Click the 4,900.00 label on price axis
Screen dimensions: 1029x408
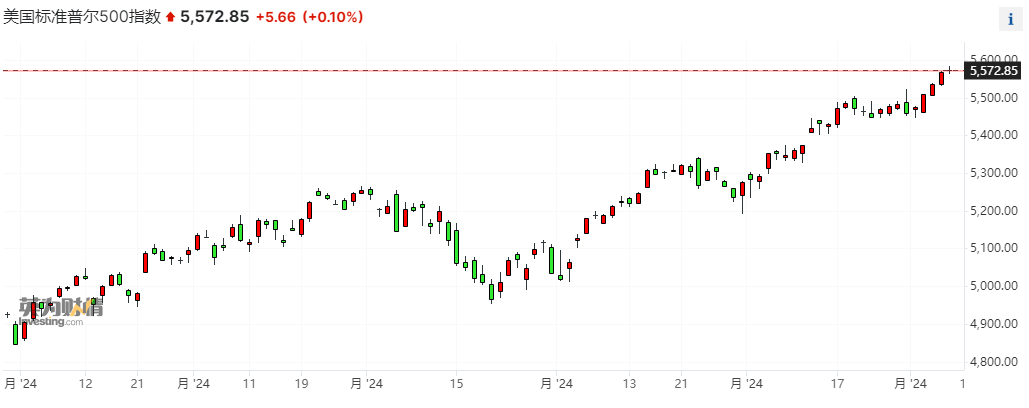pos(994,325)
